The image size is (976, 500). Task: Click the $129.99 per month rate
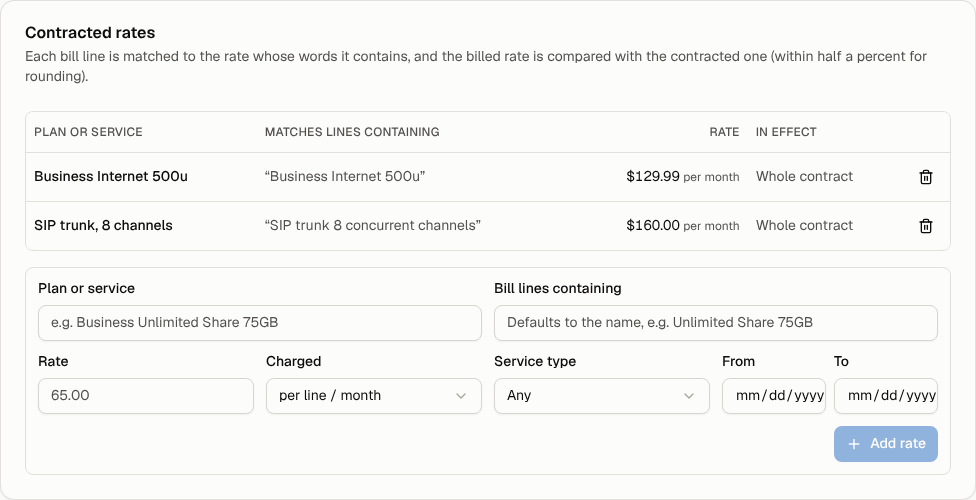(683, 176)
